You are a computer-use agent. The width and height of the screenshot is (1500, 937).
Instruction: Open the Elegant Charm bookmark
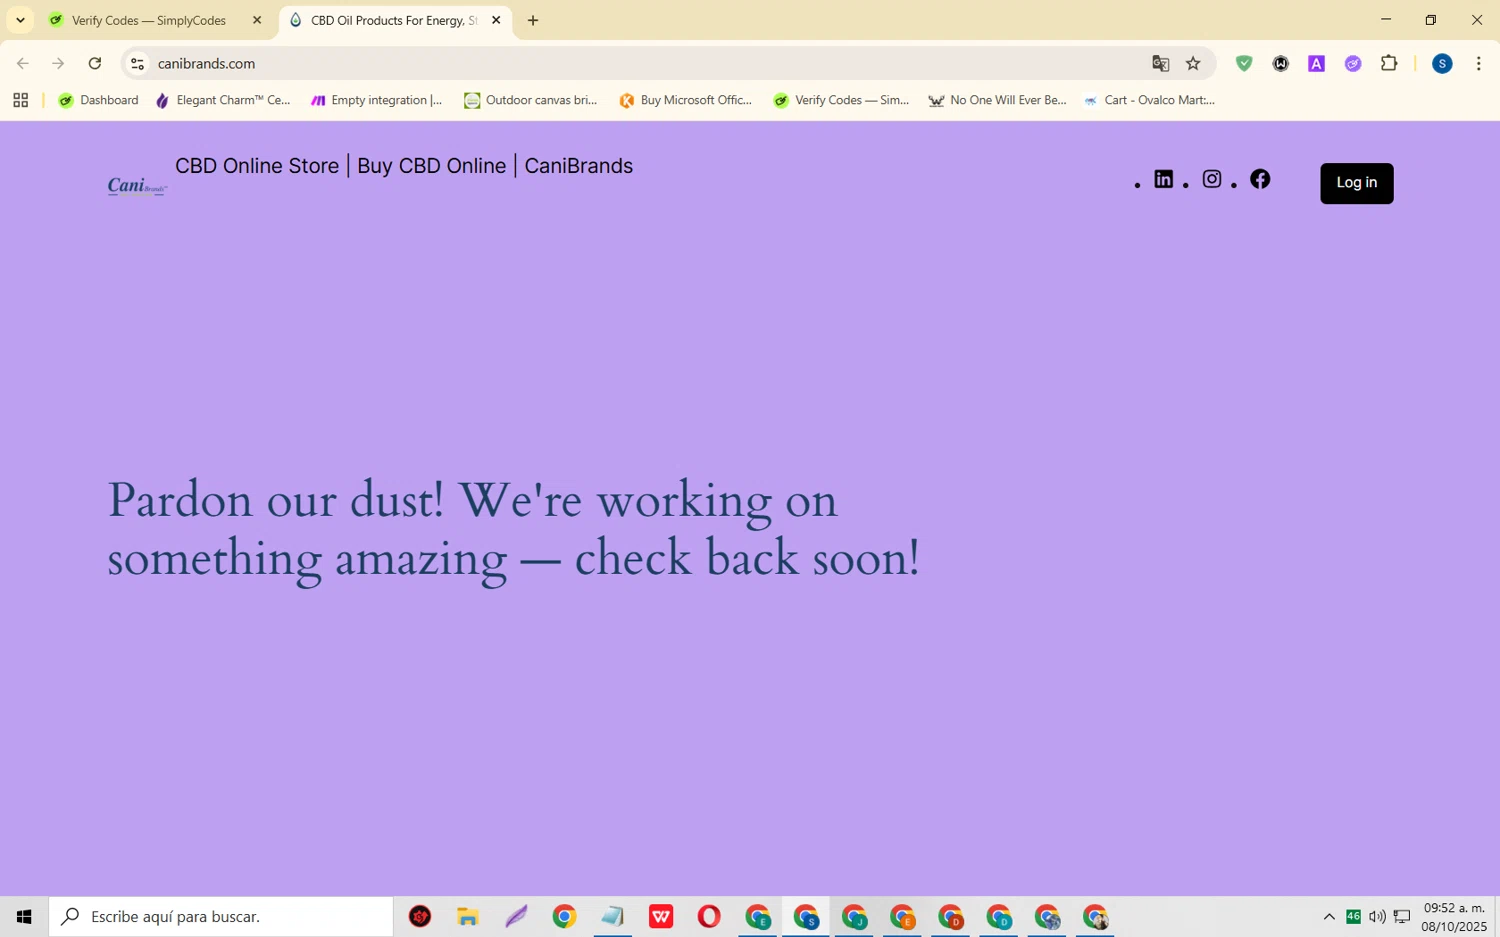222,100
